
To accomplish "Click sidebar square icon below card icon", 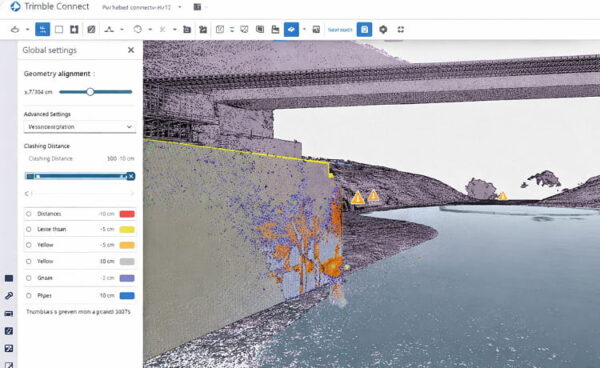I will (9, 331).
